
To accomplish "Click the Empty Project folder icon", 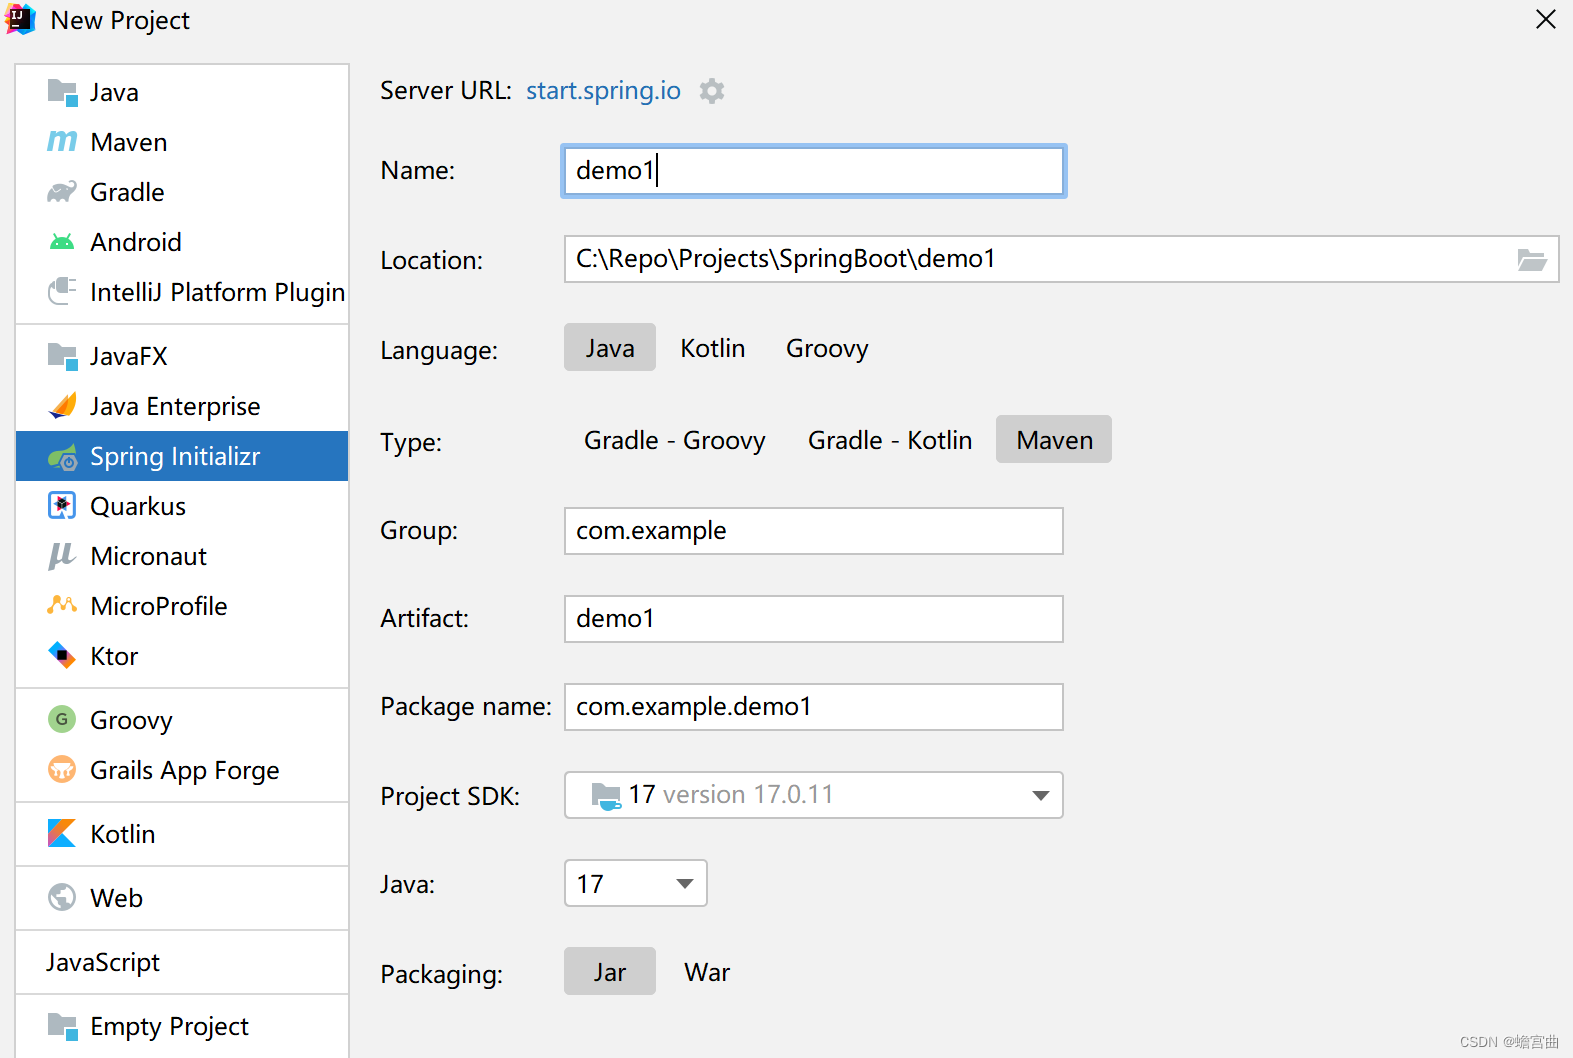I will pos(62,1026).
